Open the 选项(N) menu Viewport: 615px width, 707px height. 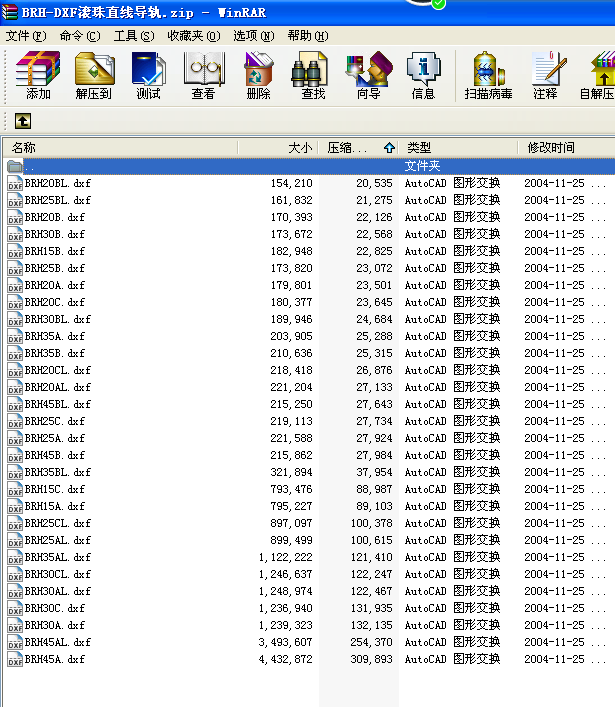click(x=254, y=36)
